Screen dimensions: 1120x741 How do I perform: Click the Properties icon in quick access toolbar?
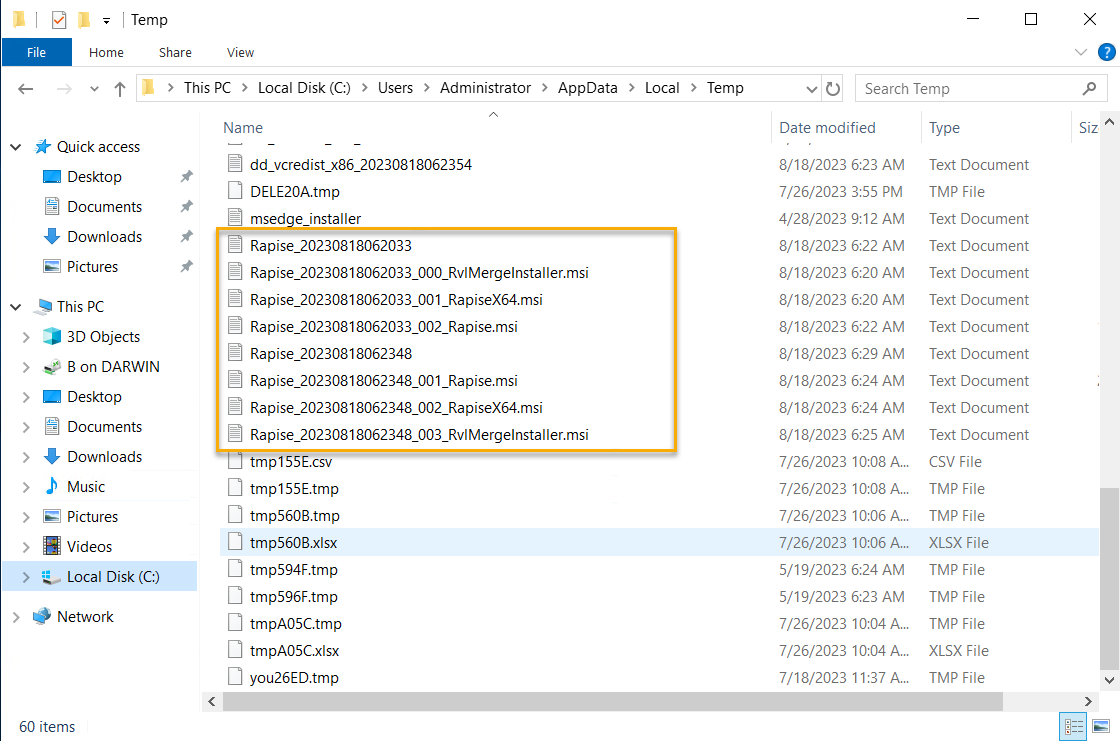[x=59, y=19]
